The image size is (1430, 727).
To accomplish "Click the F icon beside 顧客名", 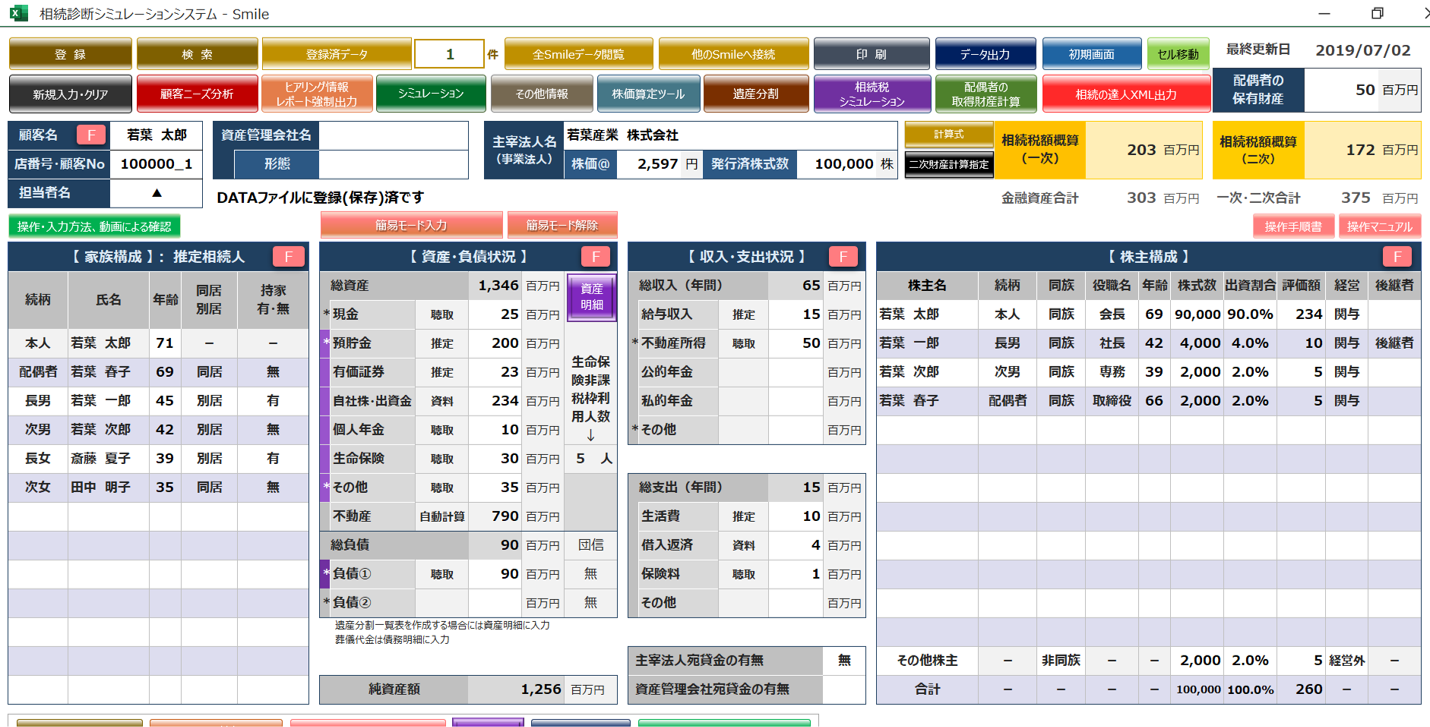I will pyautogui.click(x=91, y=135).
